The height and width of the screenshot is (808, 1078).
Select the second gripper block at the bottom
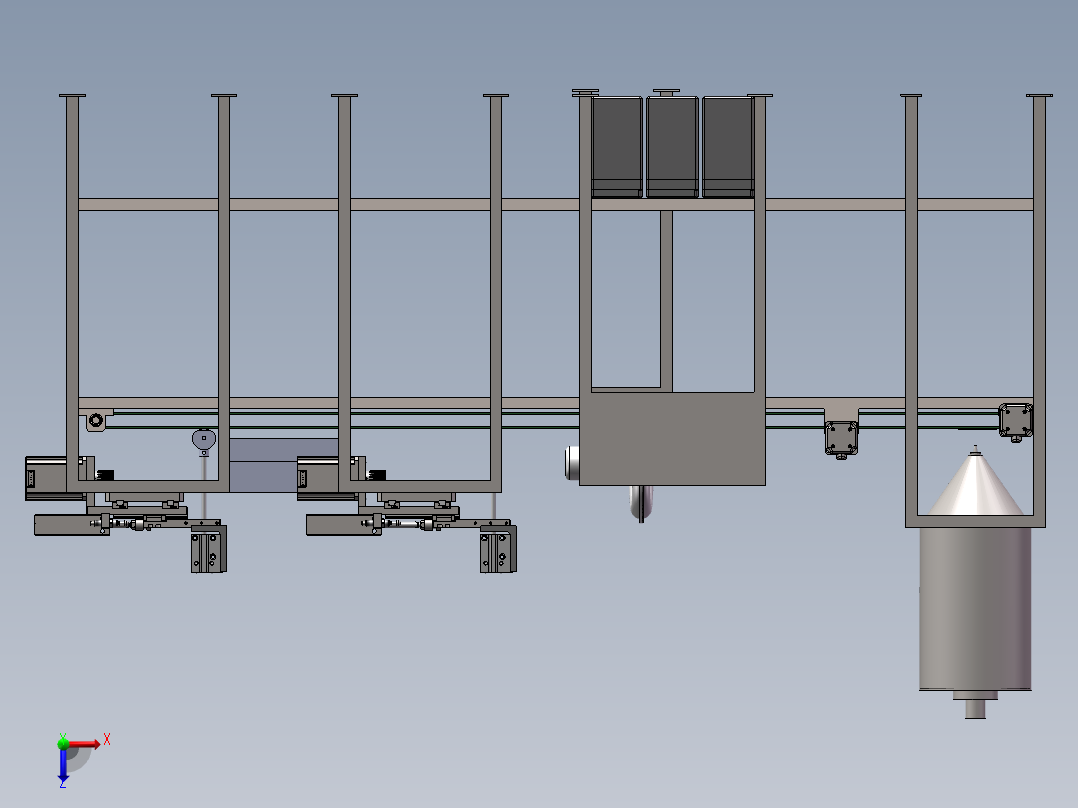coord(498,549)
